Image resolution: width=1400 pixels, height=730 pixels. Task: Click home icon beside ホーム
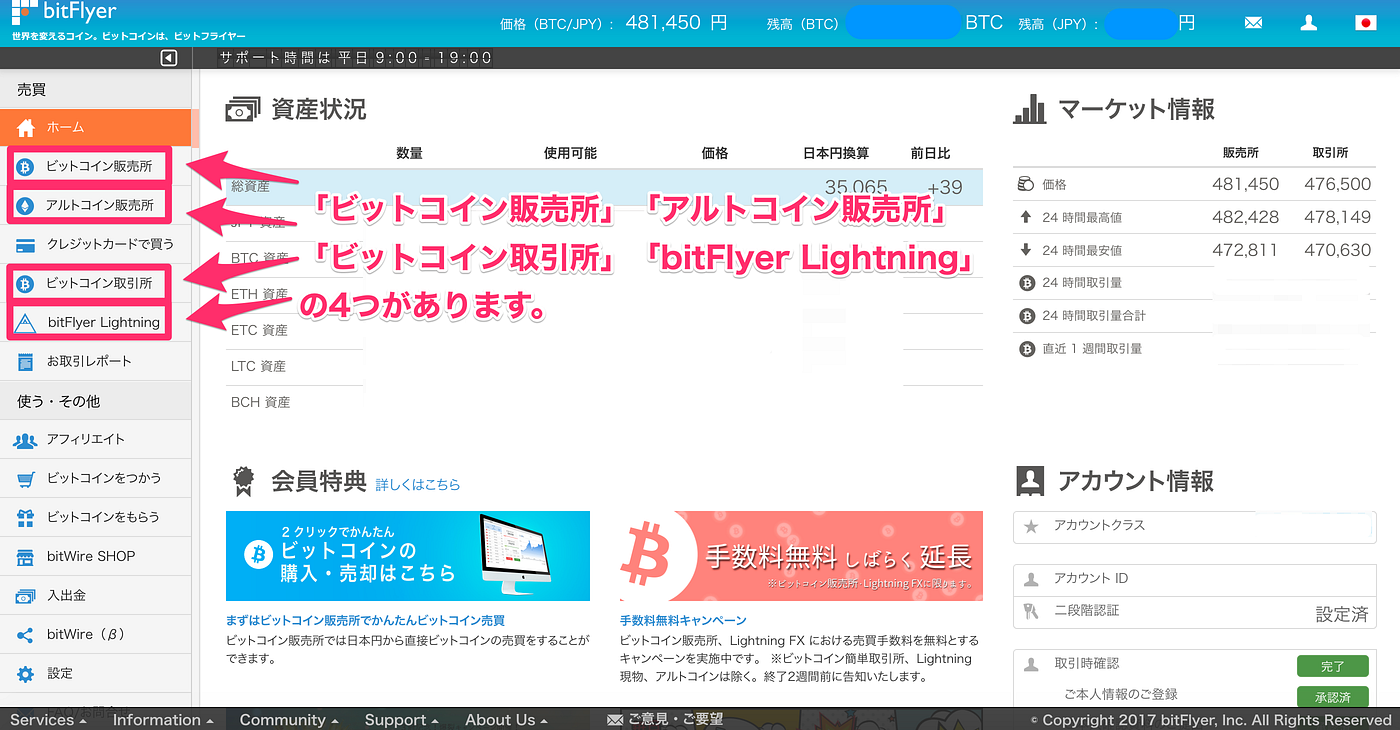26,127
